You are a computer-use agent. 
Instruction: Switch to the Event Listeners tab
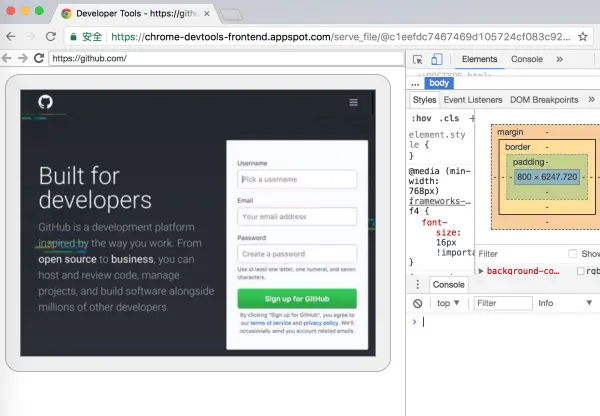tap(473, 100)
